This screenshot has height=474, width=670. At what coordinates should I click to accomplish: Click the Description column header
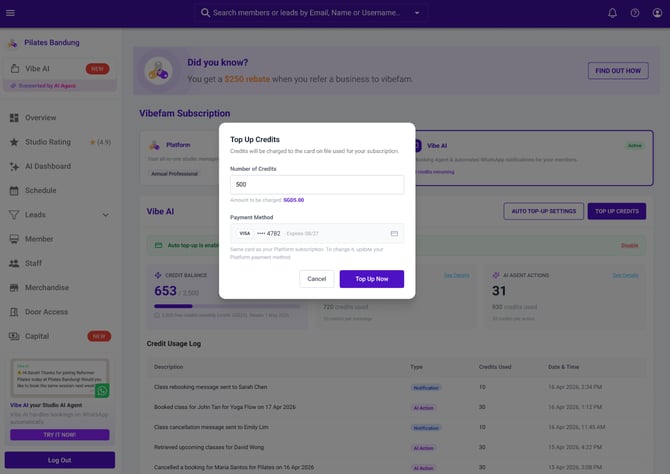click(x=168, y=367)
